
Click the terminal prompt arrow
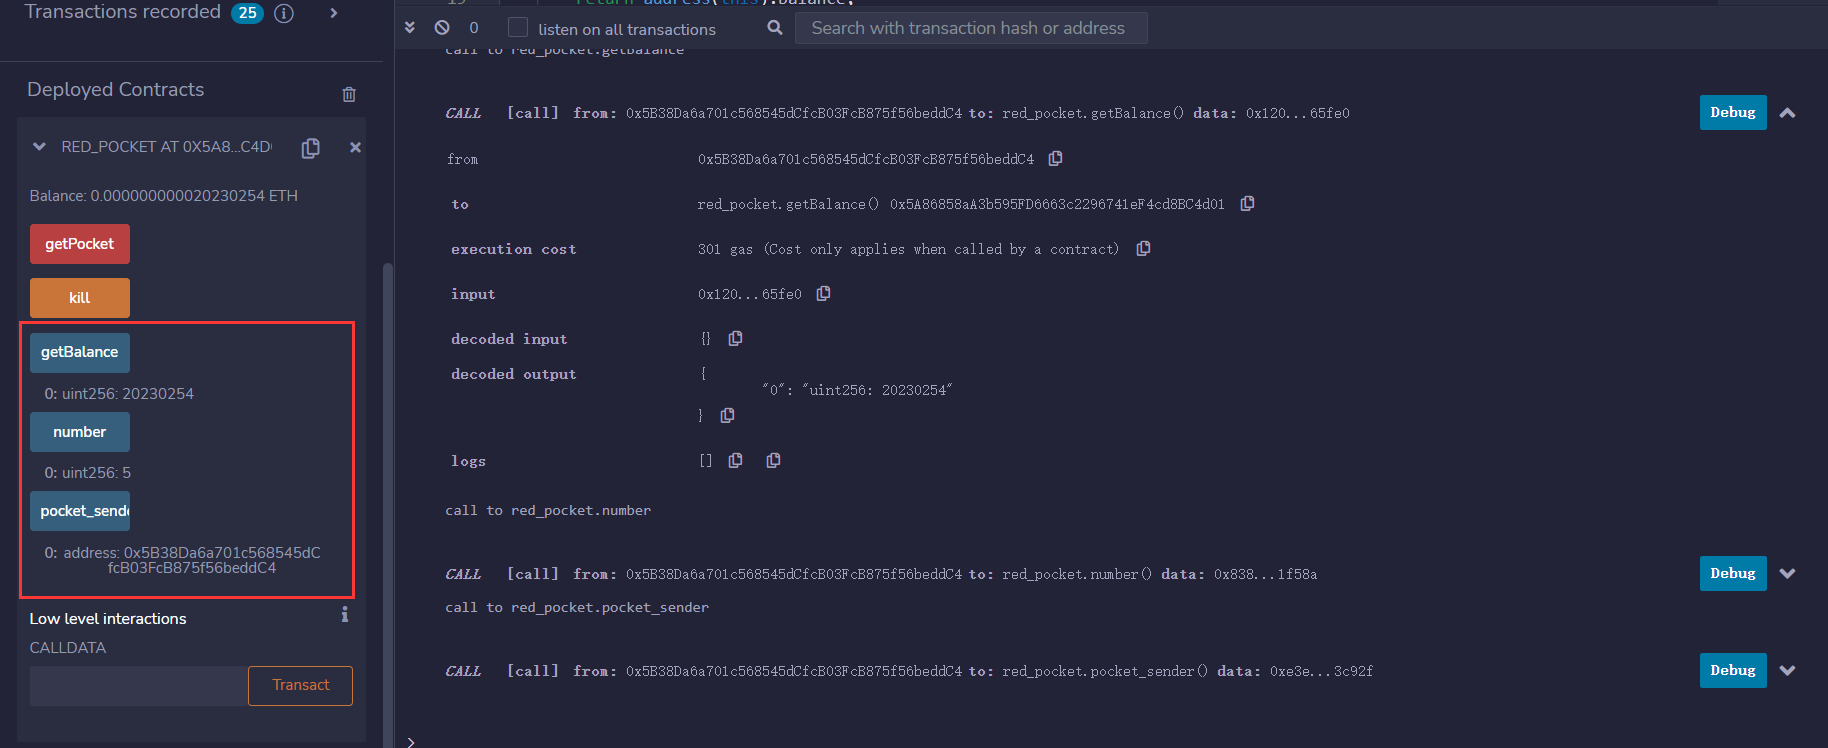point(411,742)
